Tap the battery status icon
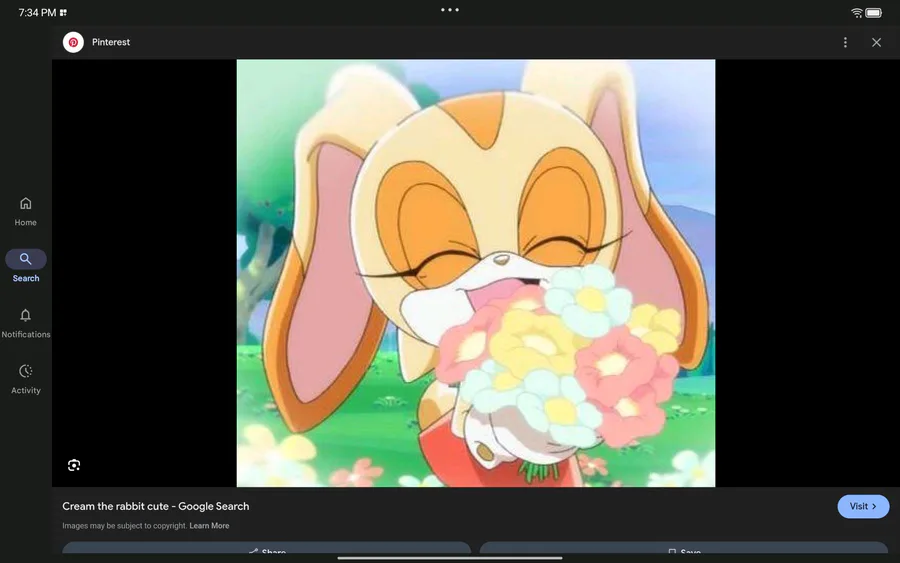Image resolution: width=900 pixels, height=563 pixels. tap(873, 13)
